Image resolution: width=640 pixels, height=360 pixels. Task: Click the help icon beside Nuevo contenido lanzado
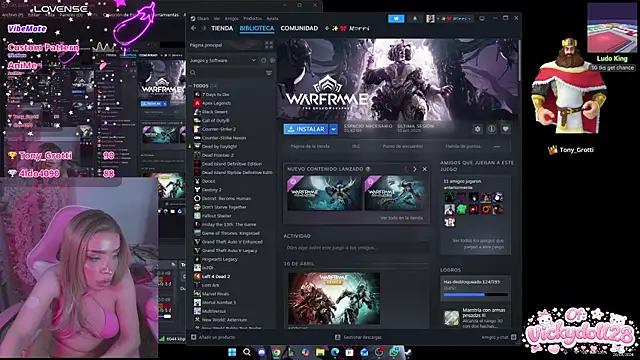(x=368, y=169)
